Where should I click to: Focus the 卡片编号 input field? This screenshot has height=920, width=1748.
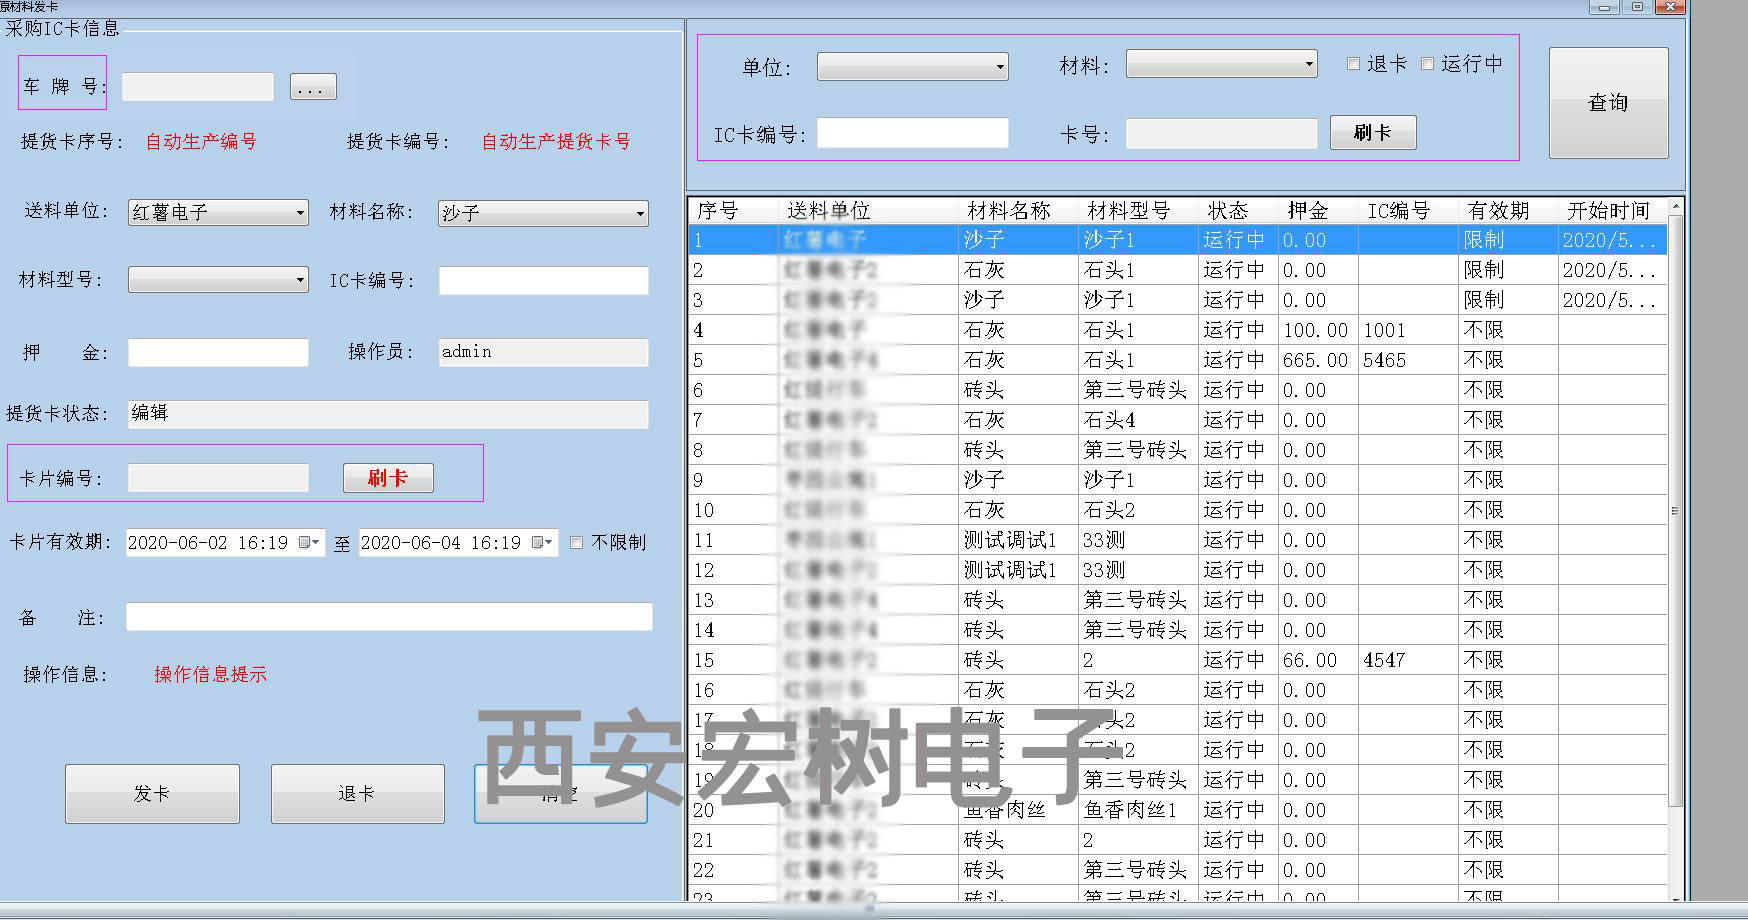pos(218,478)
